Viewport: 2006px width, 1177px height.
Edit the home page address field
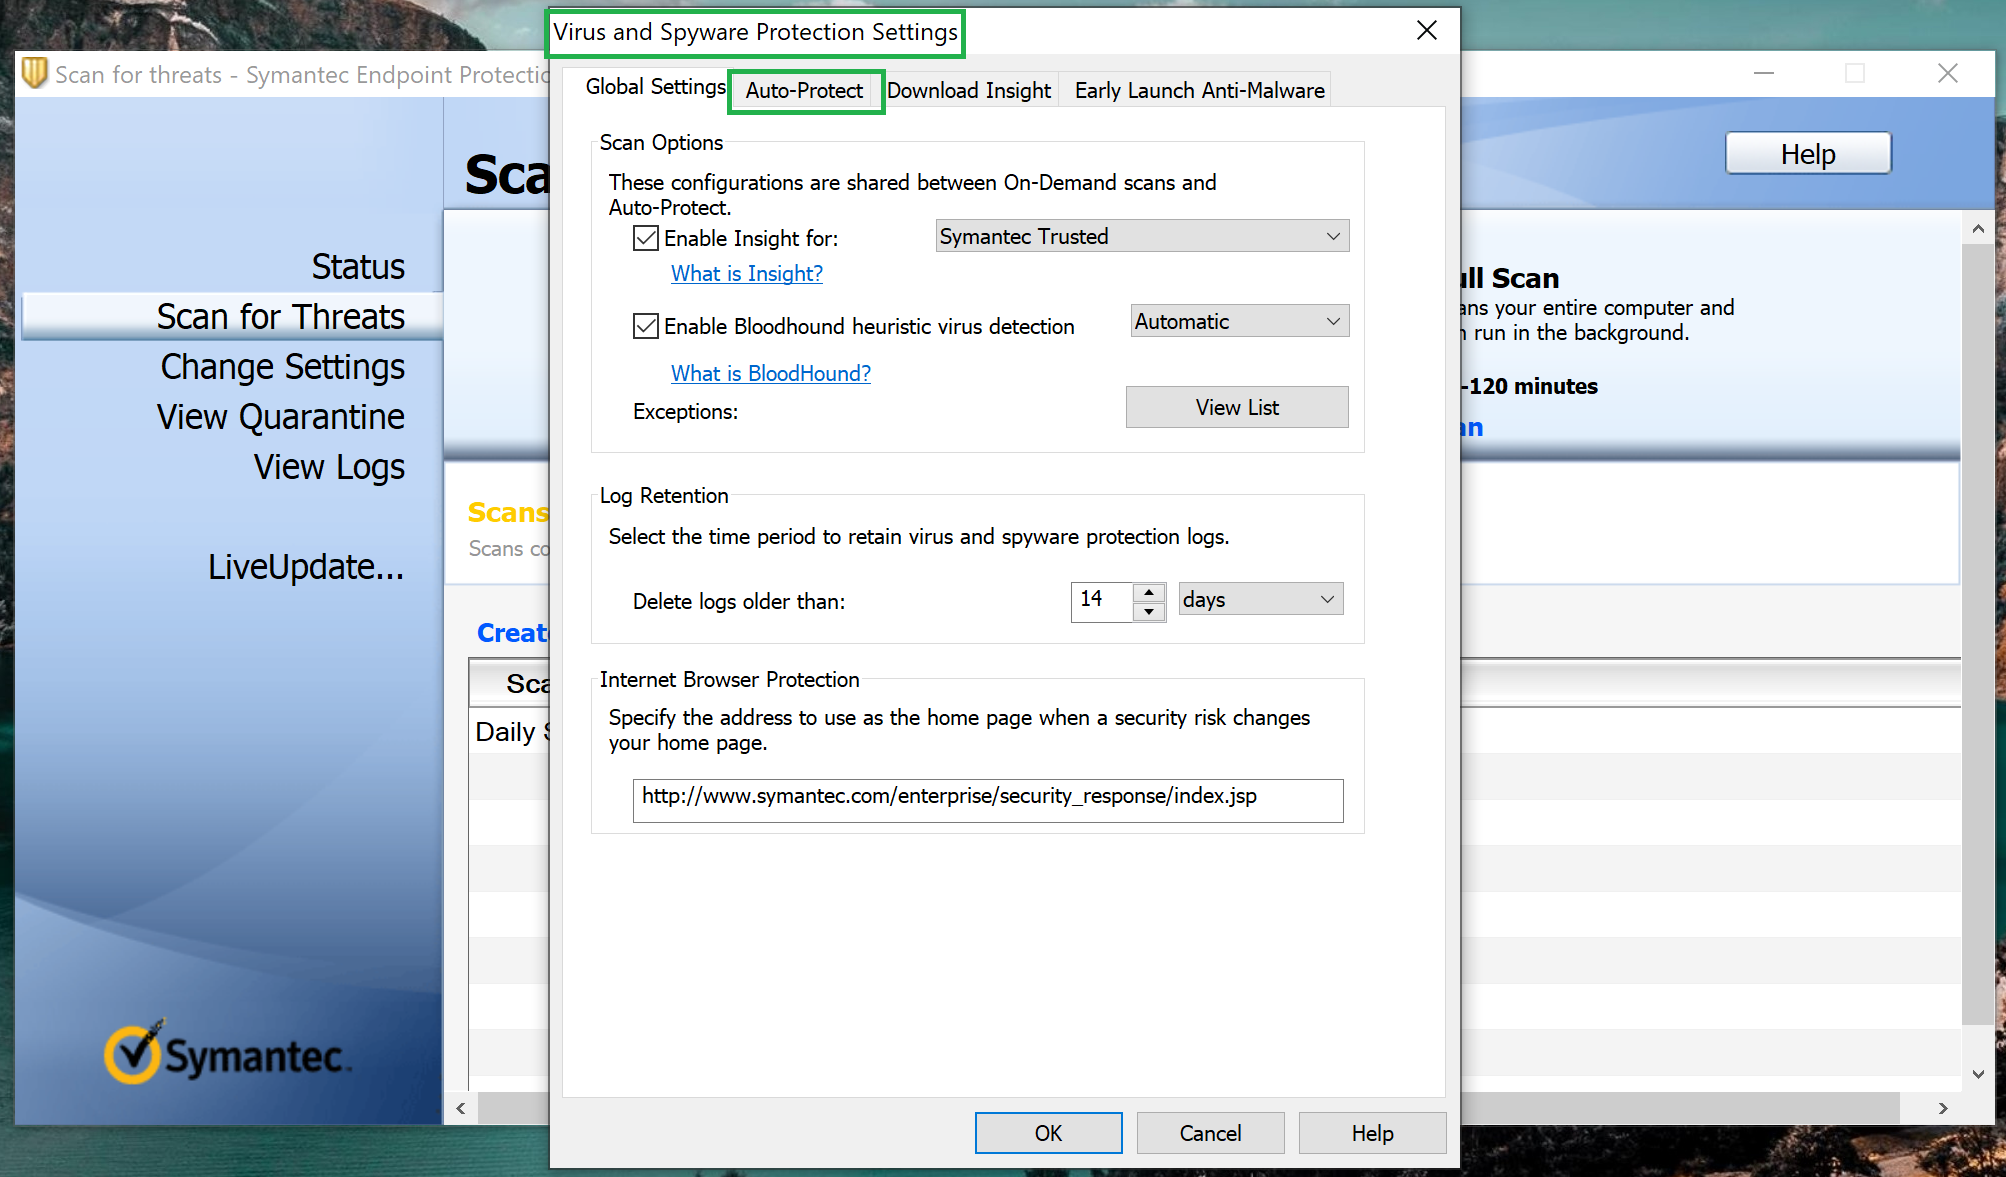click(x=987, y=799)
